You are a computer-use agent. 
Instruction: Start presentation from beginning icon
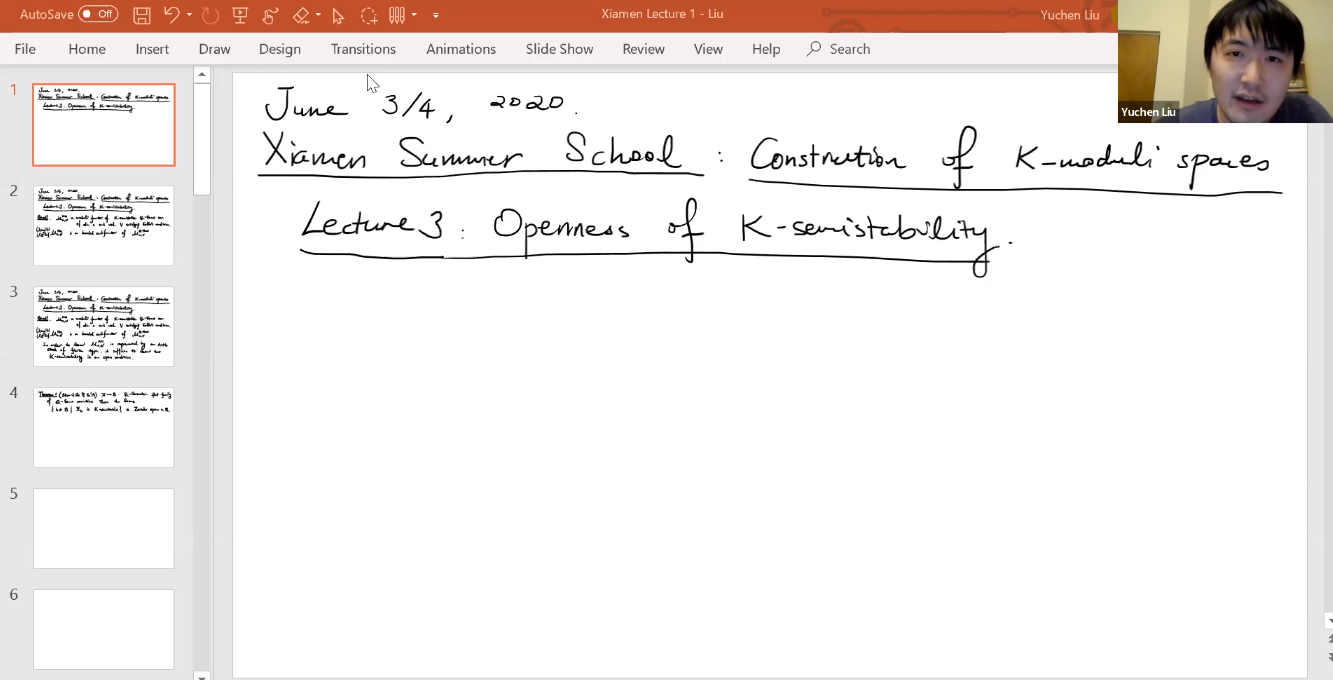[x=240, y=15]
